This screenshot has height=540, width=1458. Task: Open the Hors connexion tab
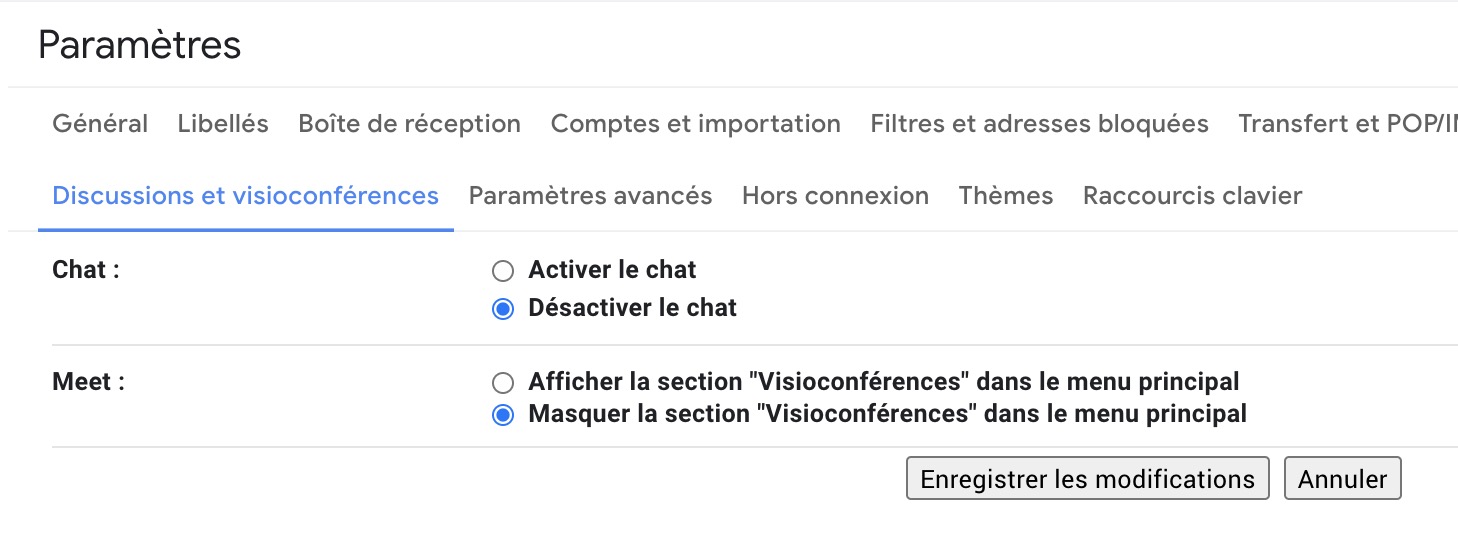click(x=835, y=196)
